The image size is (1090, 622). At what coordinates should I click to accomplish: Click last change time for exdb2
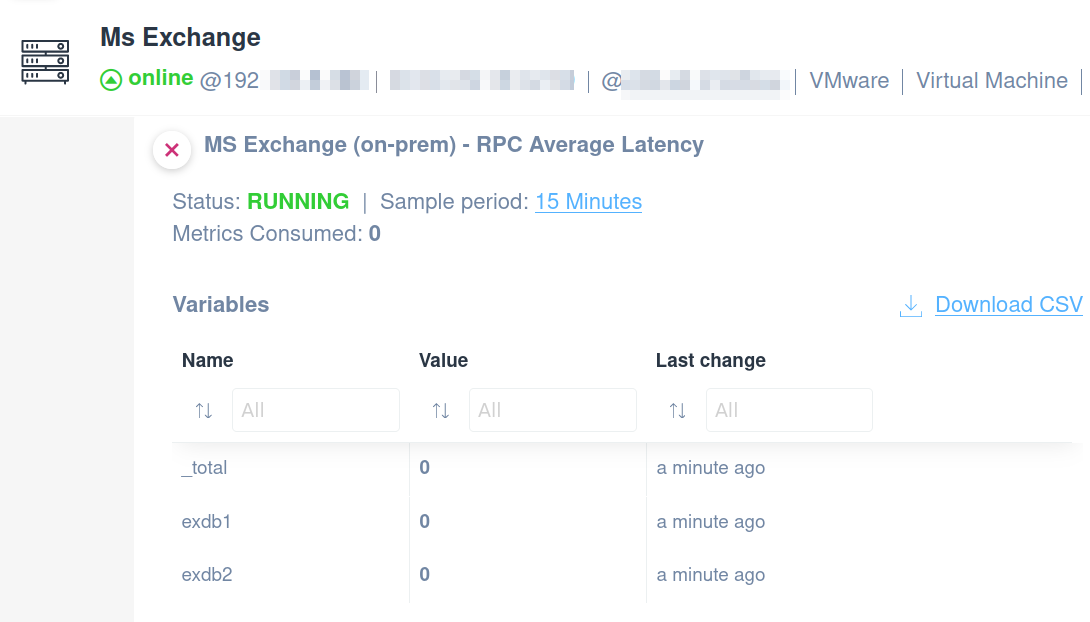pos(710,575)
